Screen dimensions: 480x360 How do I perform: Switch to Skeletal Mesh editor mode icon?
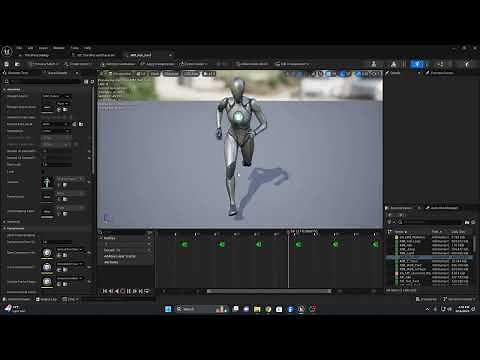394,64
